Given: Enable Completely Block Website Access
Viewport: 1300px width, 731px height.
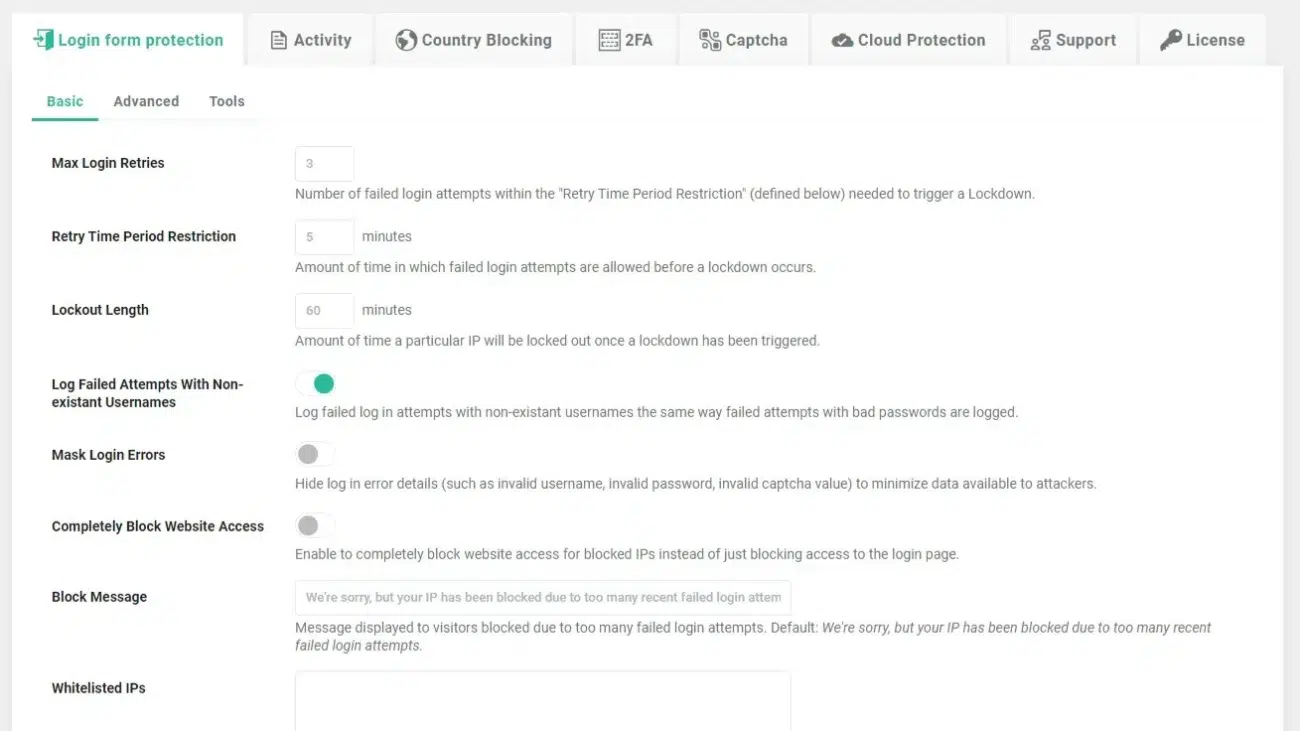Looking at the screenshot, I should click(315, 525).
